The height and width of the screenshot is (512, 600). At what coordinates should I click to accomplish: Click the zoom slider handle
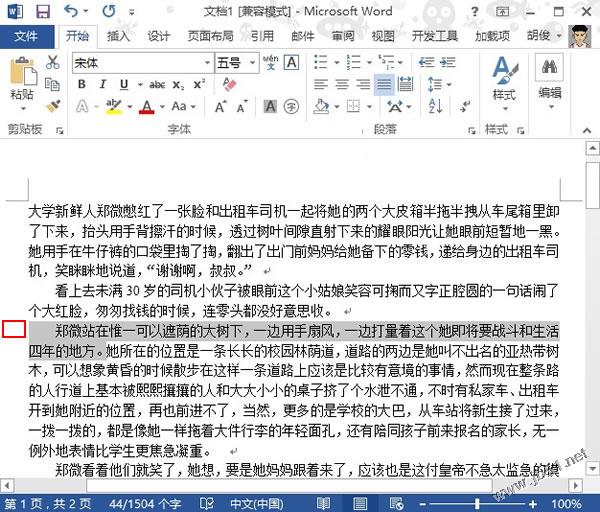(x=477, y=504)
